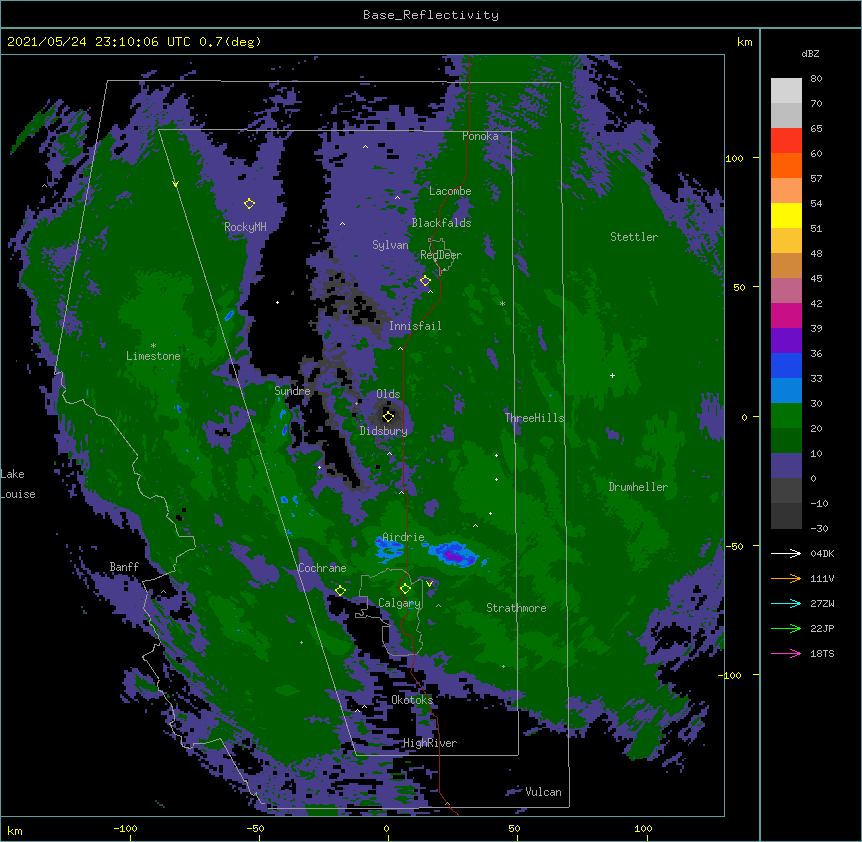Click the Banff label
Image resolution: width=862 pixels, height=842 pixels.
(124, 567)
